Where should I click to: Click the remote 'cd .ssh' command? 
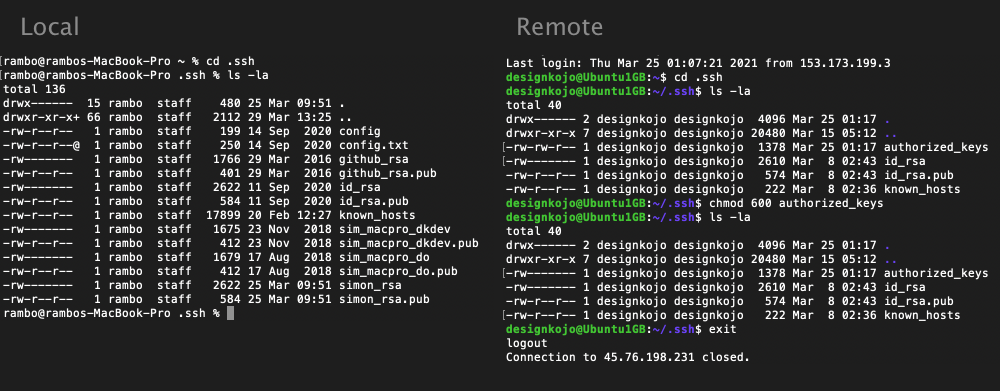(689, 77)
